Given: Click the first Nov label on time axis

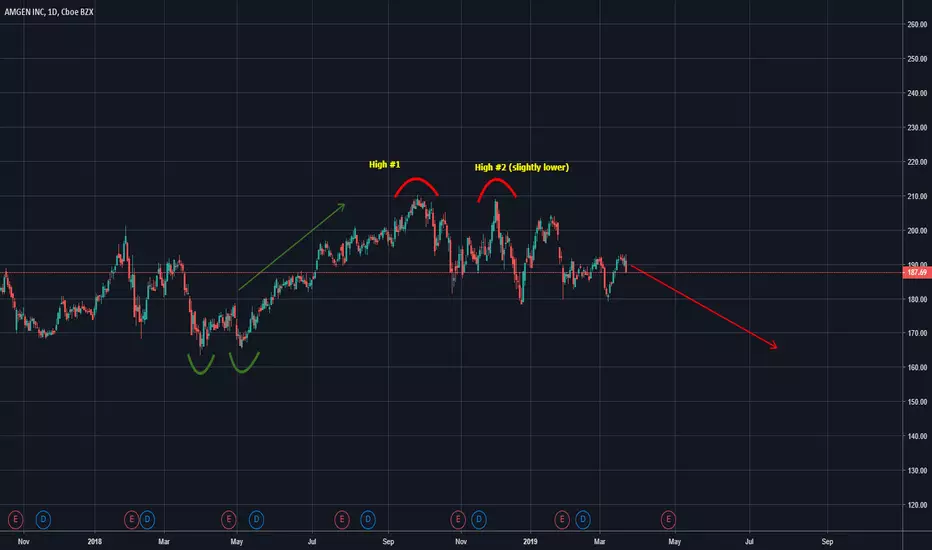Looking at the screenshot, I should tap(23, 542).
